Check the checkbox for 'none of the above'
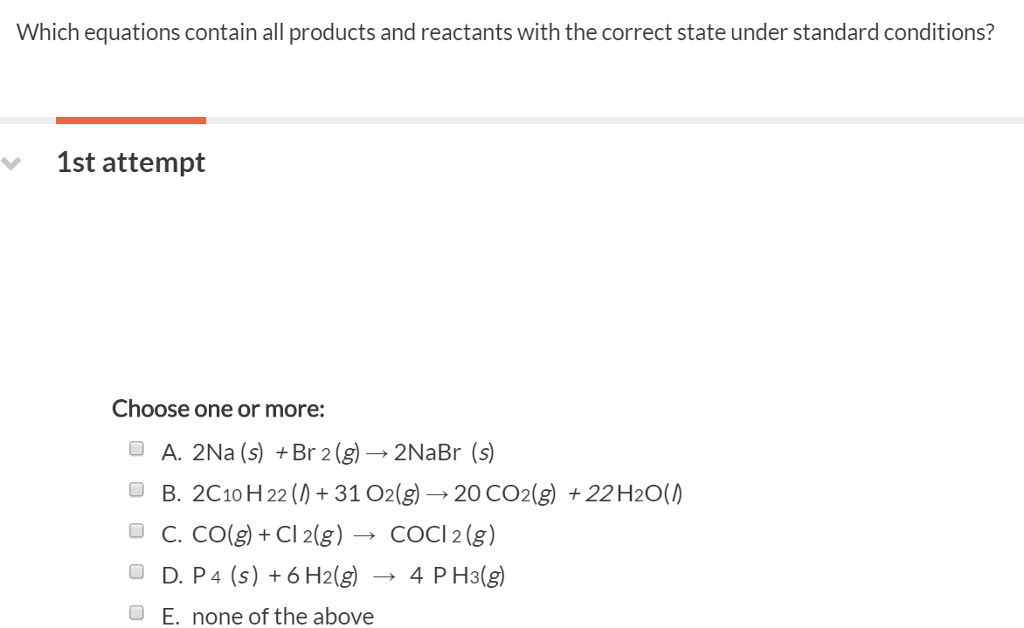Screen dimensions: 1024x628 click(x=136, y=612)
